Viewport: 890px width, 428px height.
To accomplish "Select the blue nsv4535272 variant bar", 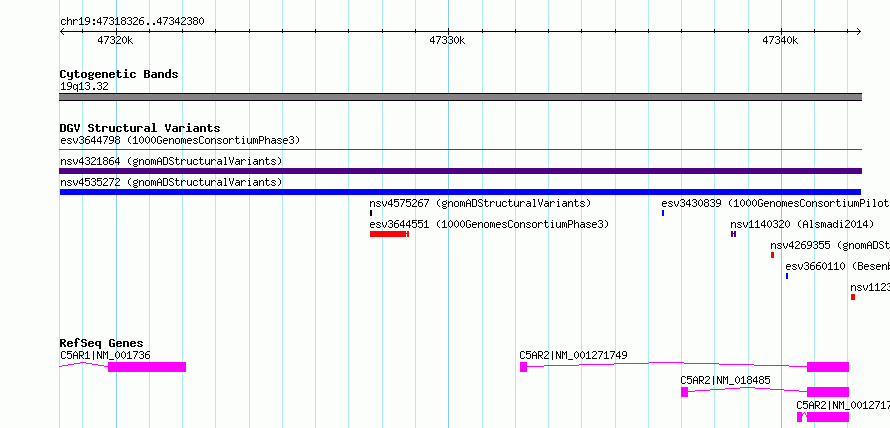I will tap(460, 192).
